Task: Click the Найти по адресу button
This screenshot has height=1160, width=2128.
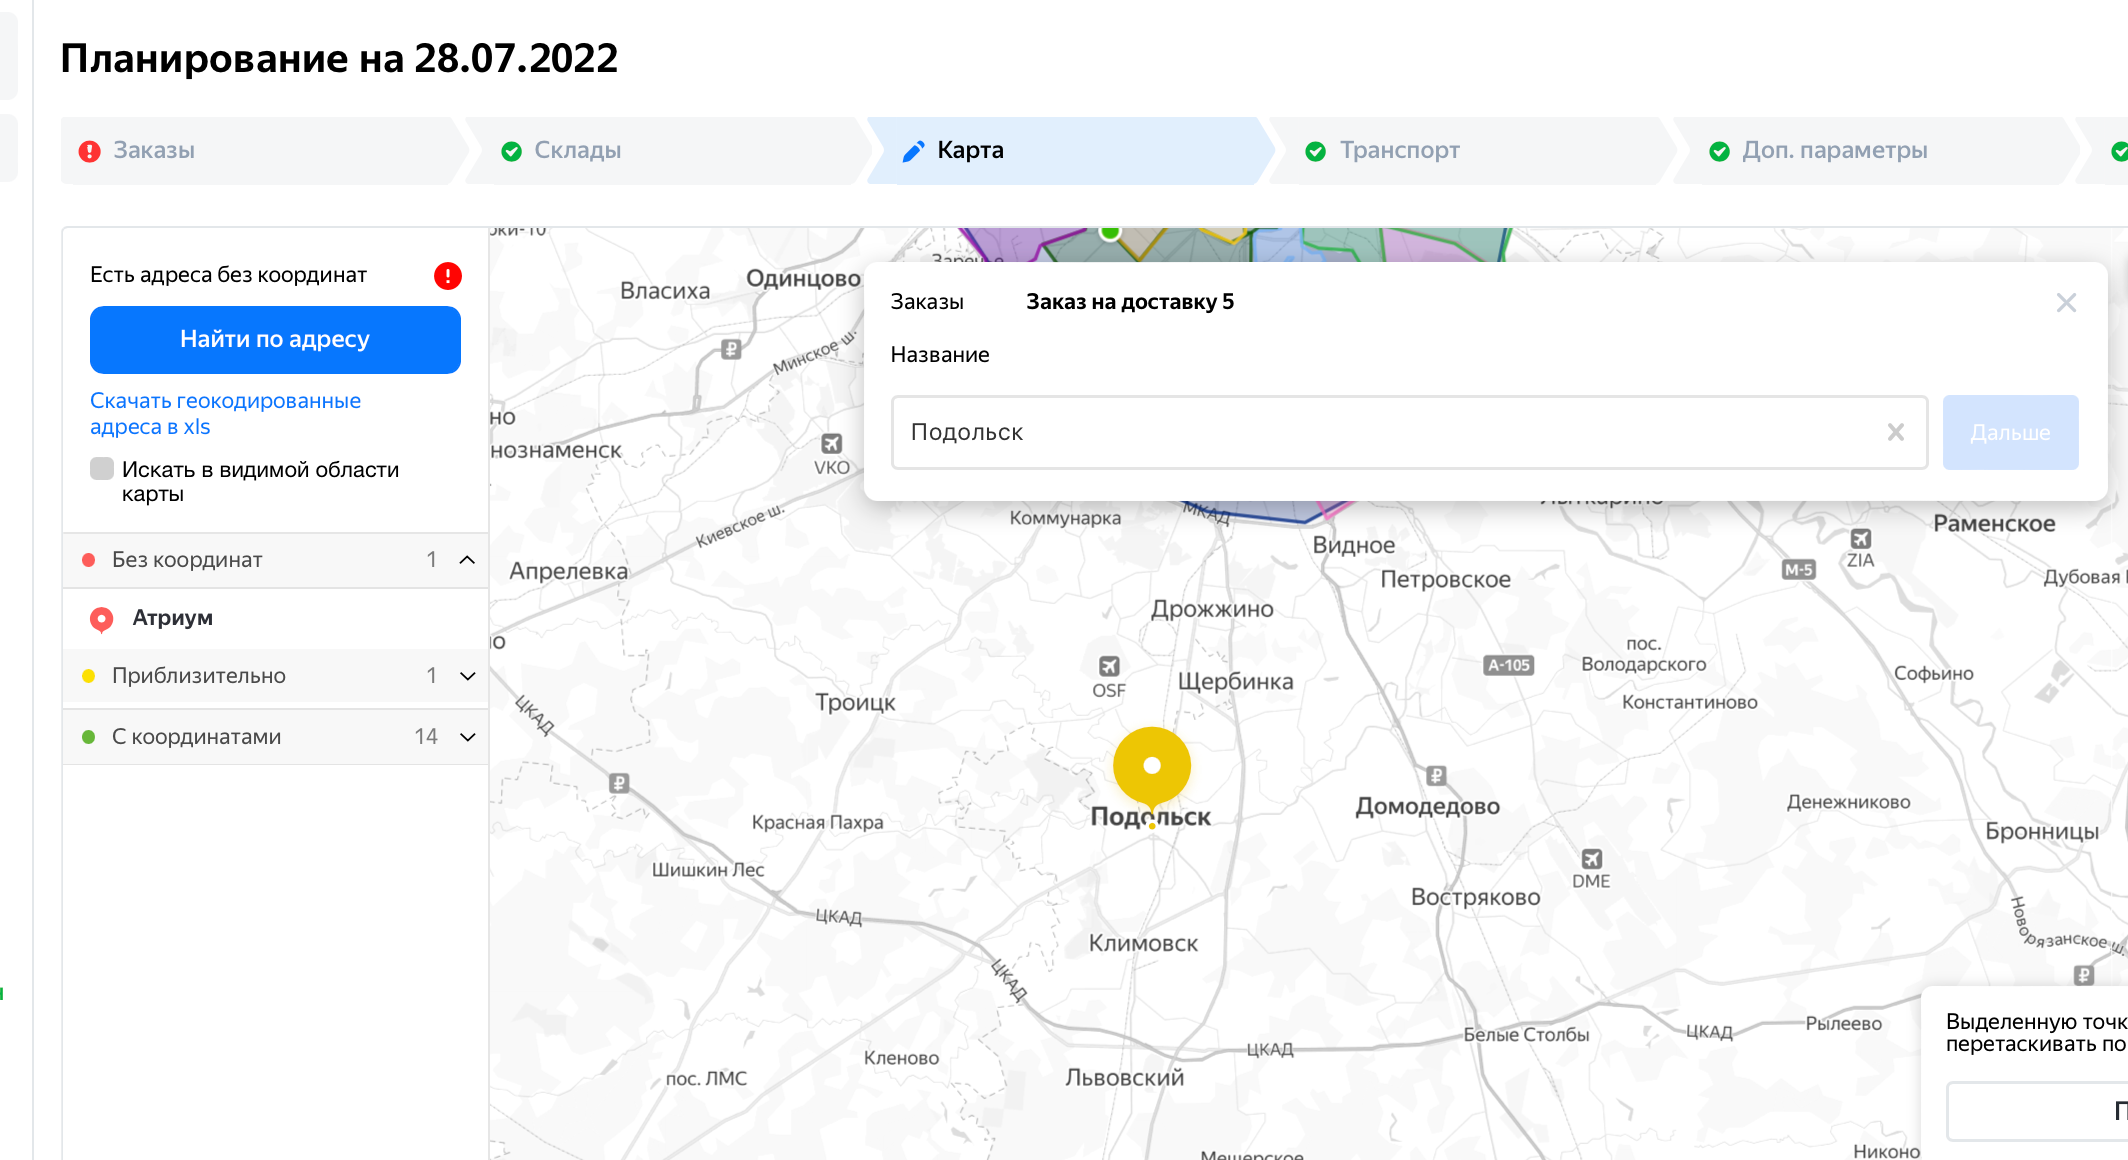Action: (x=275, y=340)
